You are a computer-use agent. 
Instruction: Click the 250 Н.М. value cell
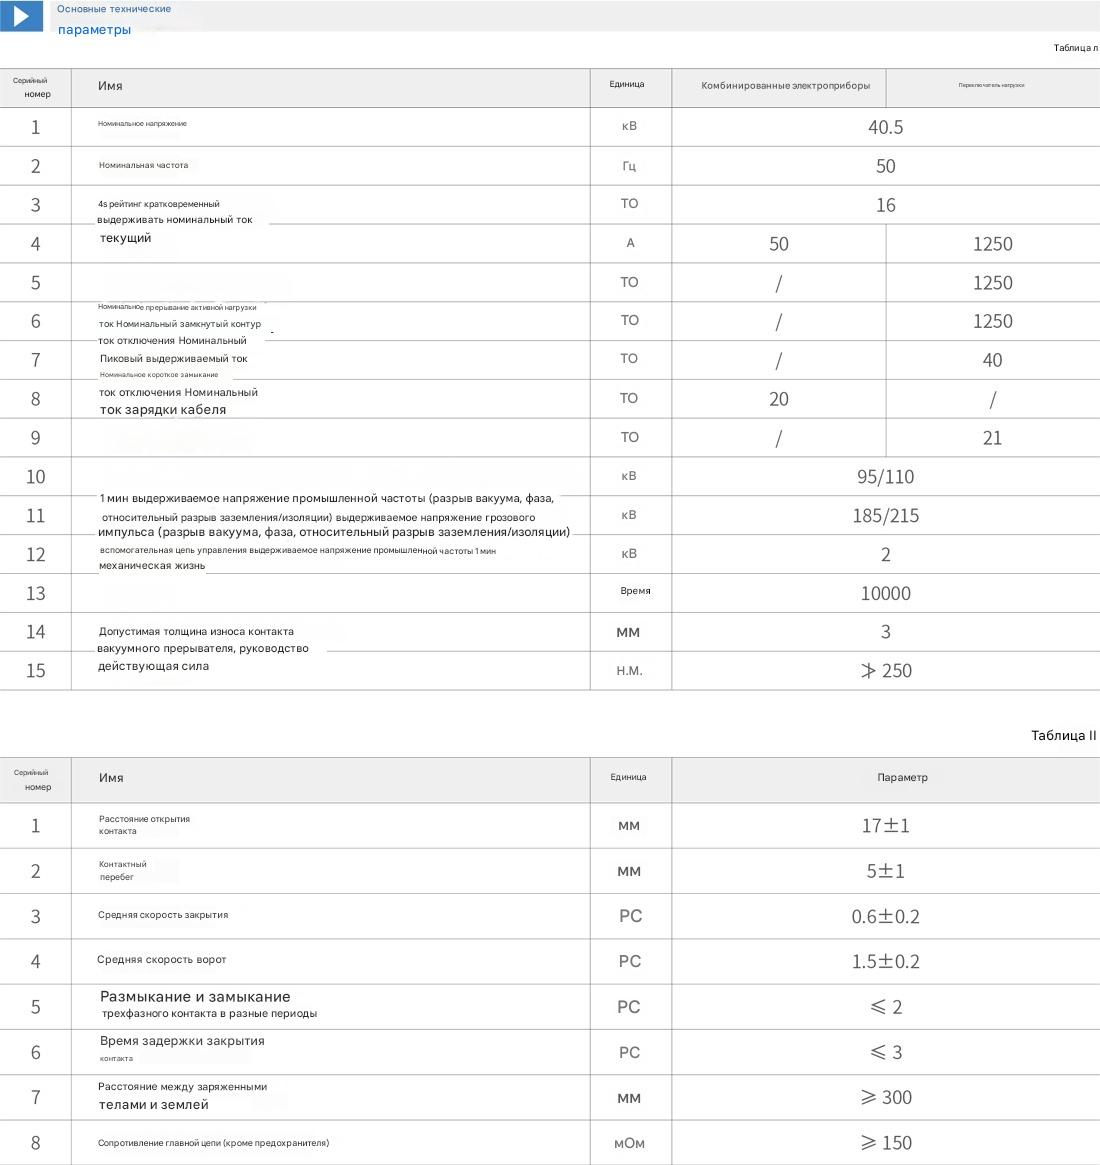886,671
